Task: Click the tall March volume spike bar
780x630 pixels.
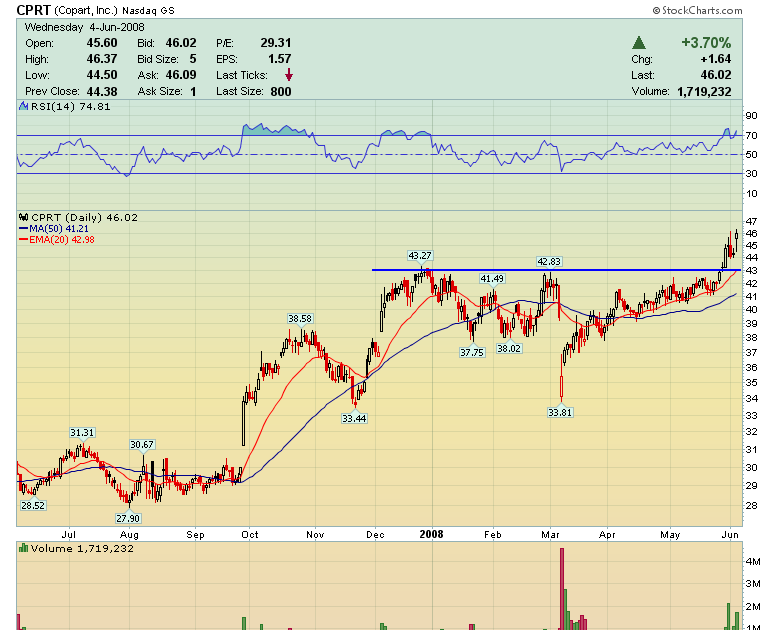Action: click(x=562, y=589)
